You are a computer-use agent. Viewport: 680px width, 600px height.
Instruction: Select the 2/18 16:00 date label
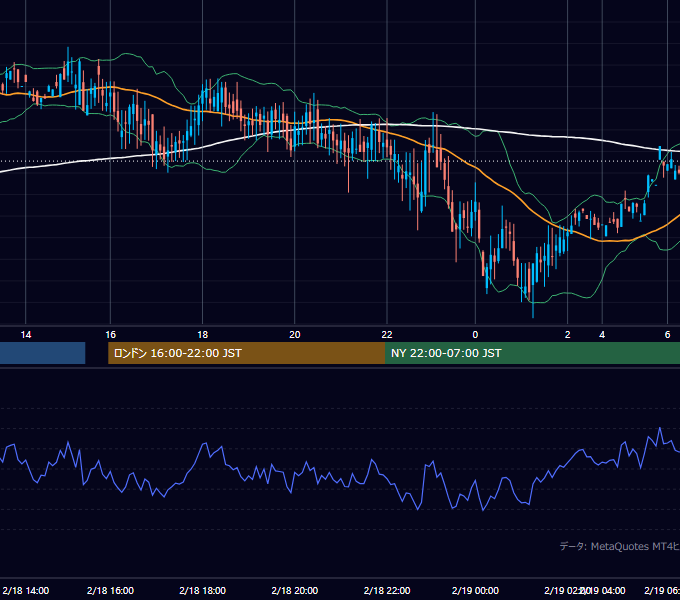110,590
